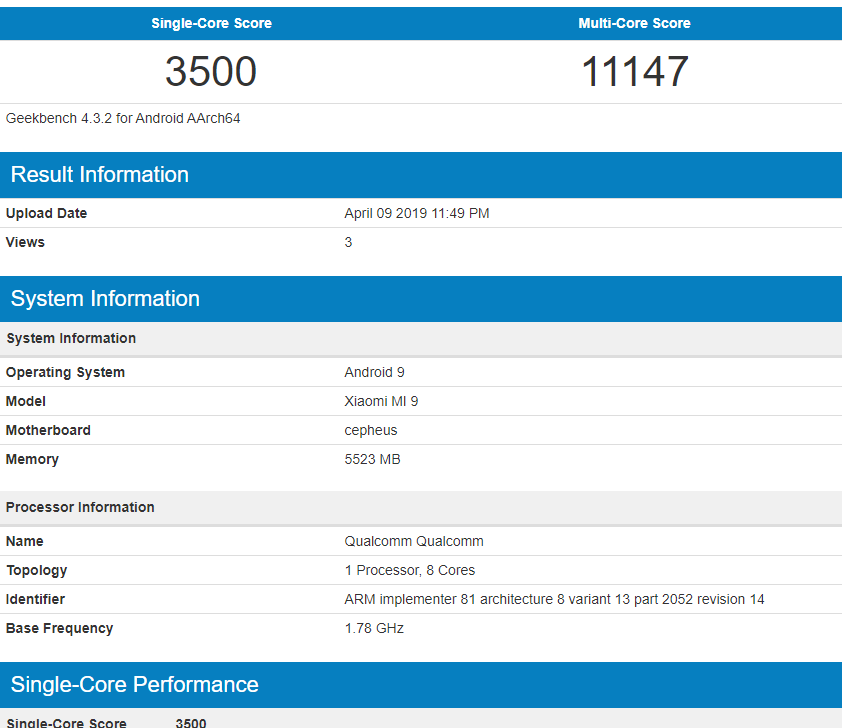This screenshot has height=728, width=842.
Task: Click the Upload Date label
Action: (46, 213)
